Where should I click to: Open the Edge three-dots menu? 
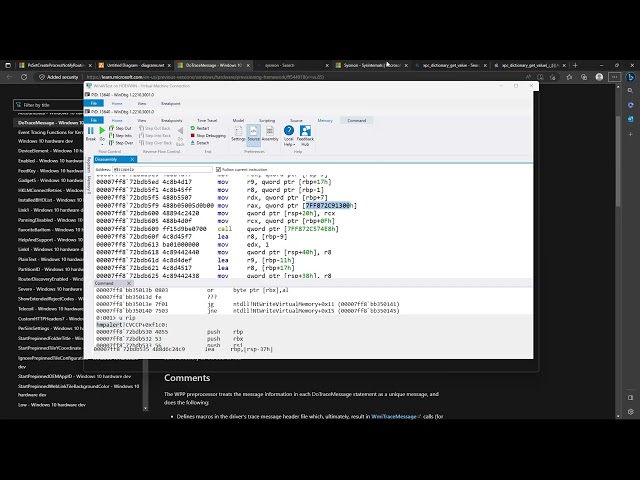614,77
